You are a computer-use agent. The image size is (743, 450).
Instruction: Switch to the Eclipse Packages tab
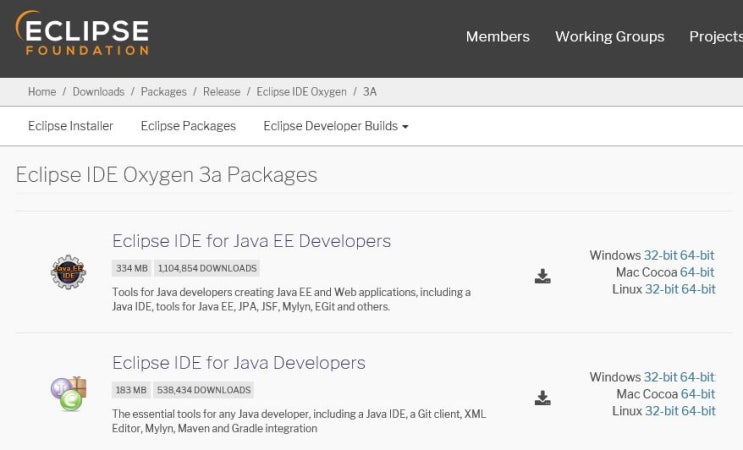pyautogui.click(x=188, y=126)
